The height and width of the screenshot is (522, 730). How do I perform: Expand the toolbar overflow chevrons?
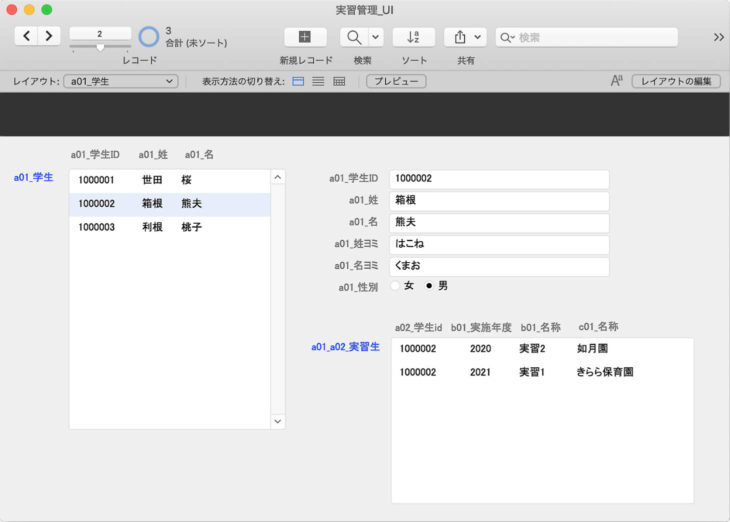(x=718, y=37)
